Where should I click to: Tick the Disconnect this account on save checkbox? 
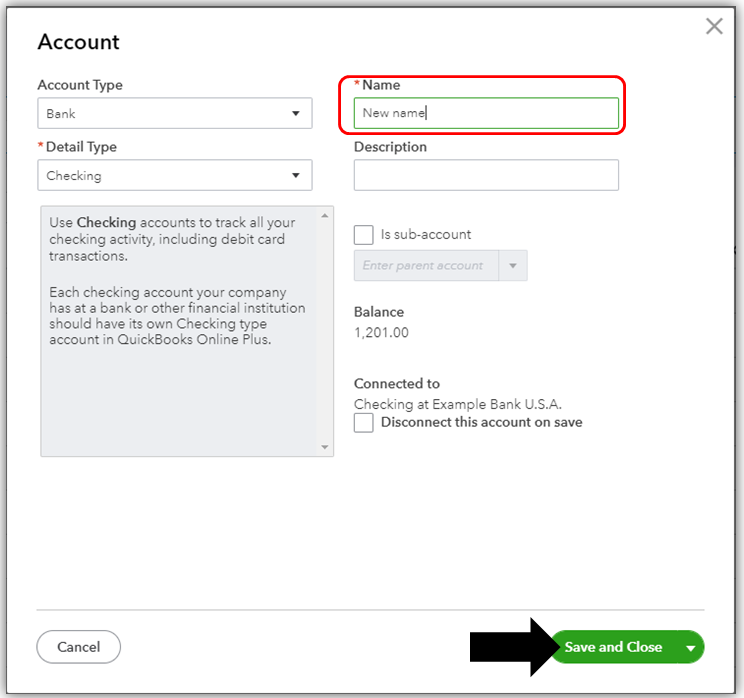pos(364,423)
